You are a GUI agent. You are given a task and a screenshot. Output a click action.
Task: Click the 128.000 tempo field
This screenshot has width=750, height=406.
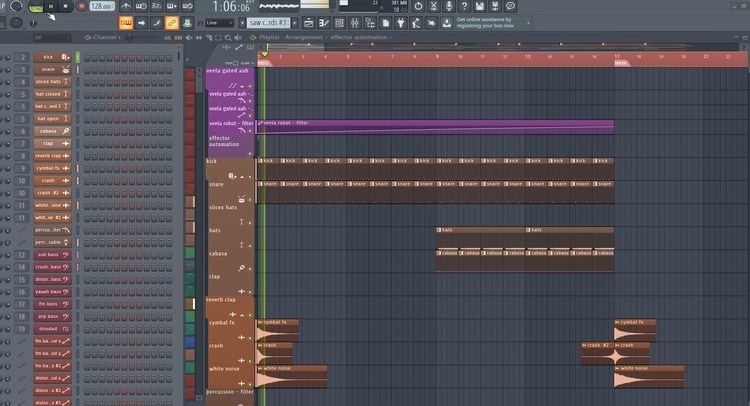click(x=101, y=6)
